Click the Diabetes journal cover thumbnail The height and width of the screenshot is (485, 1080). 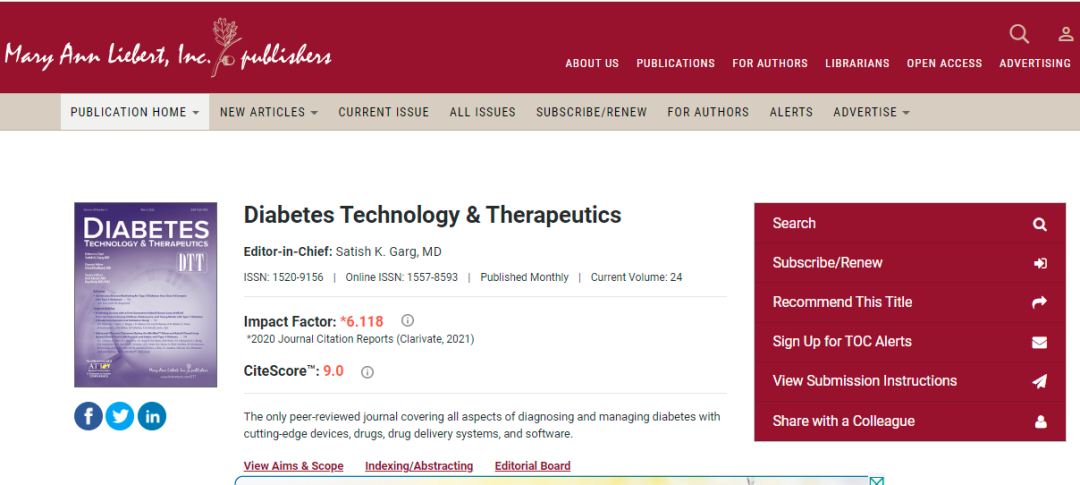[145, 294]
